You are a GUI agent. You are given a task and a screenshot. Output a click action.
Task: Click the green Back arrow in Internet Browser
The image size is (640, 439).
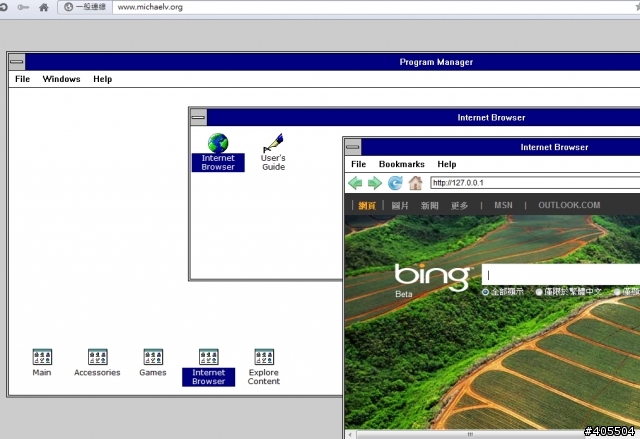click(356, 183)
